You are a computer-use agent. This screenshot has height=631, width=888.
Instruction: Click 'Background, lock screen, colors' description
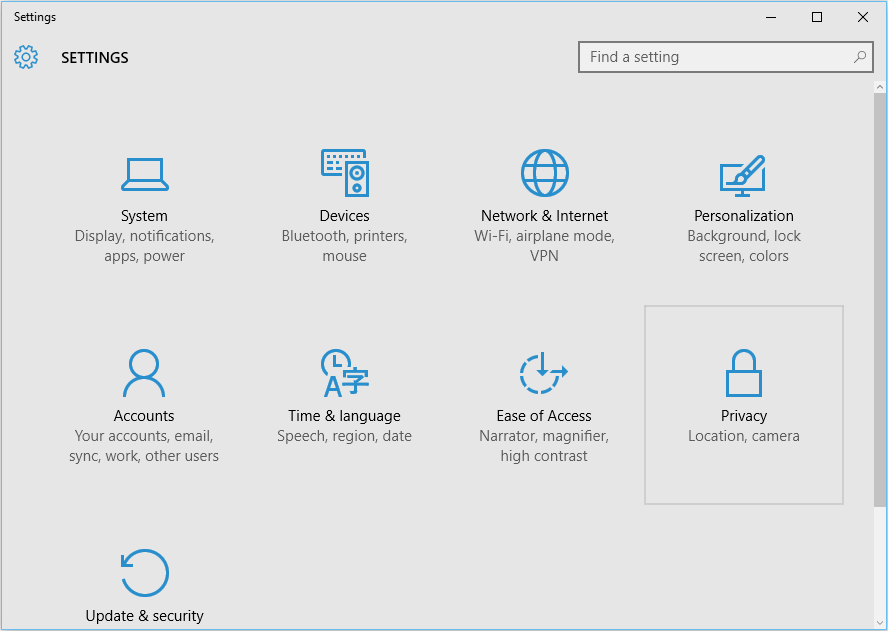tap(744, 246)
